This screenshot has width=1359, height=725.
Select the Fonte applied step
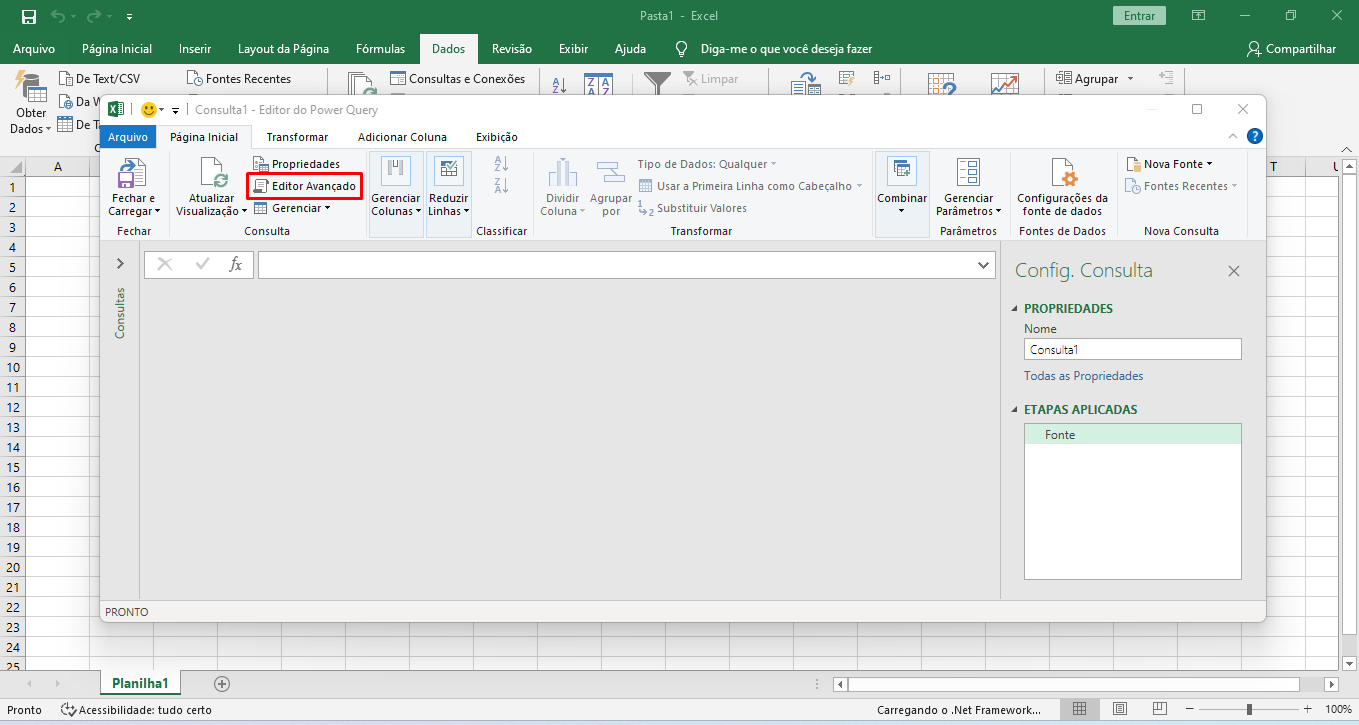[x=1060, y=435]
